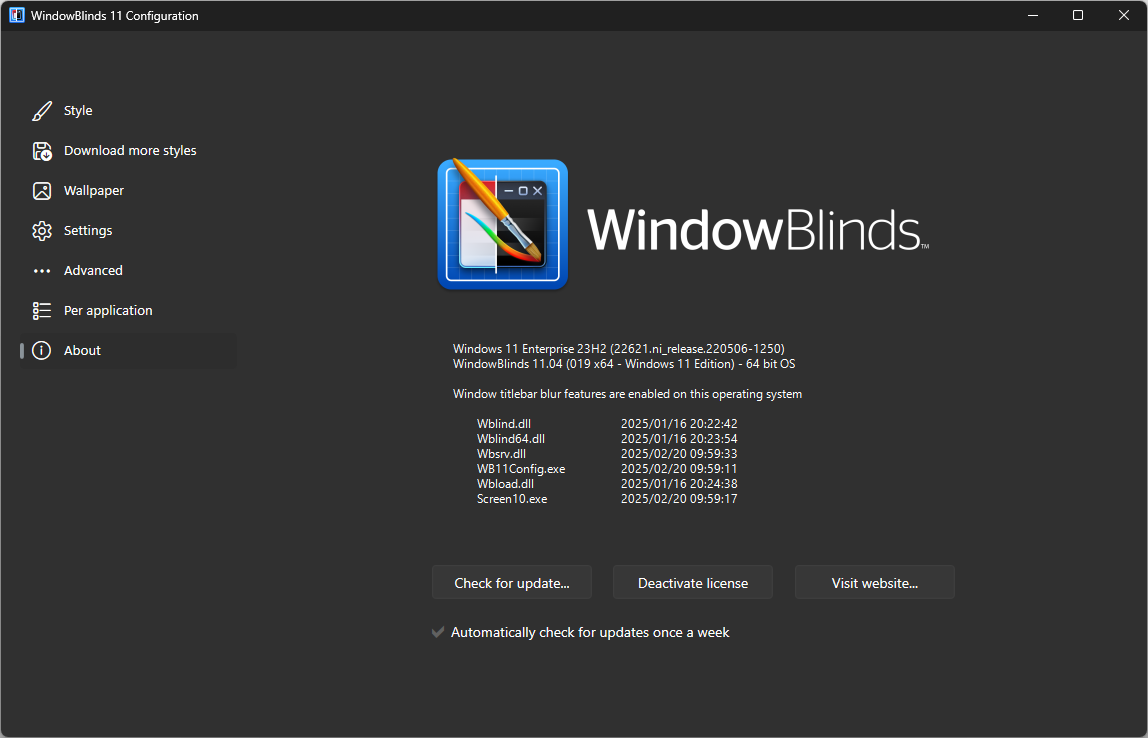Click the Wblind64.dll file name

click(x=511, y=439)
